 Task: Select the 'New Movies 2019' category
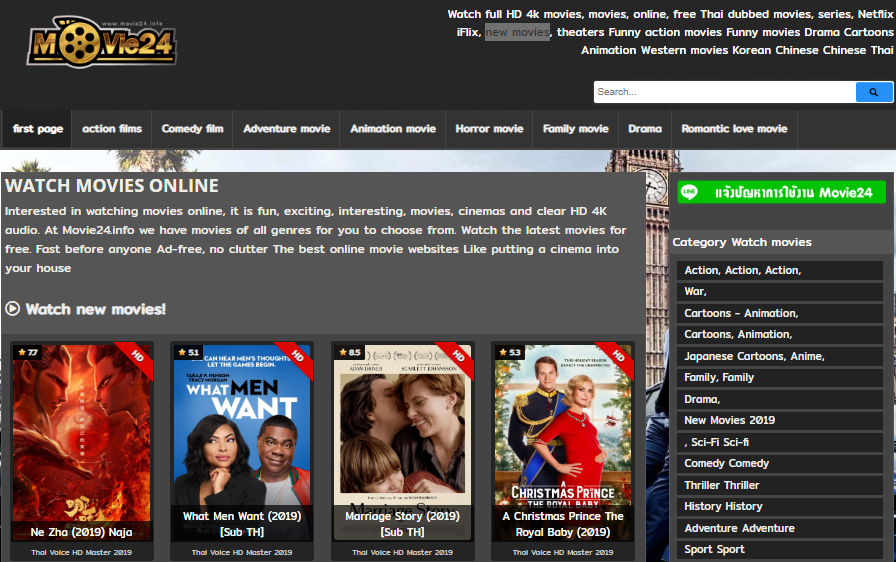coord(780,420)
